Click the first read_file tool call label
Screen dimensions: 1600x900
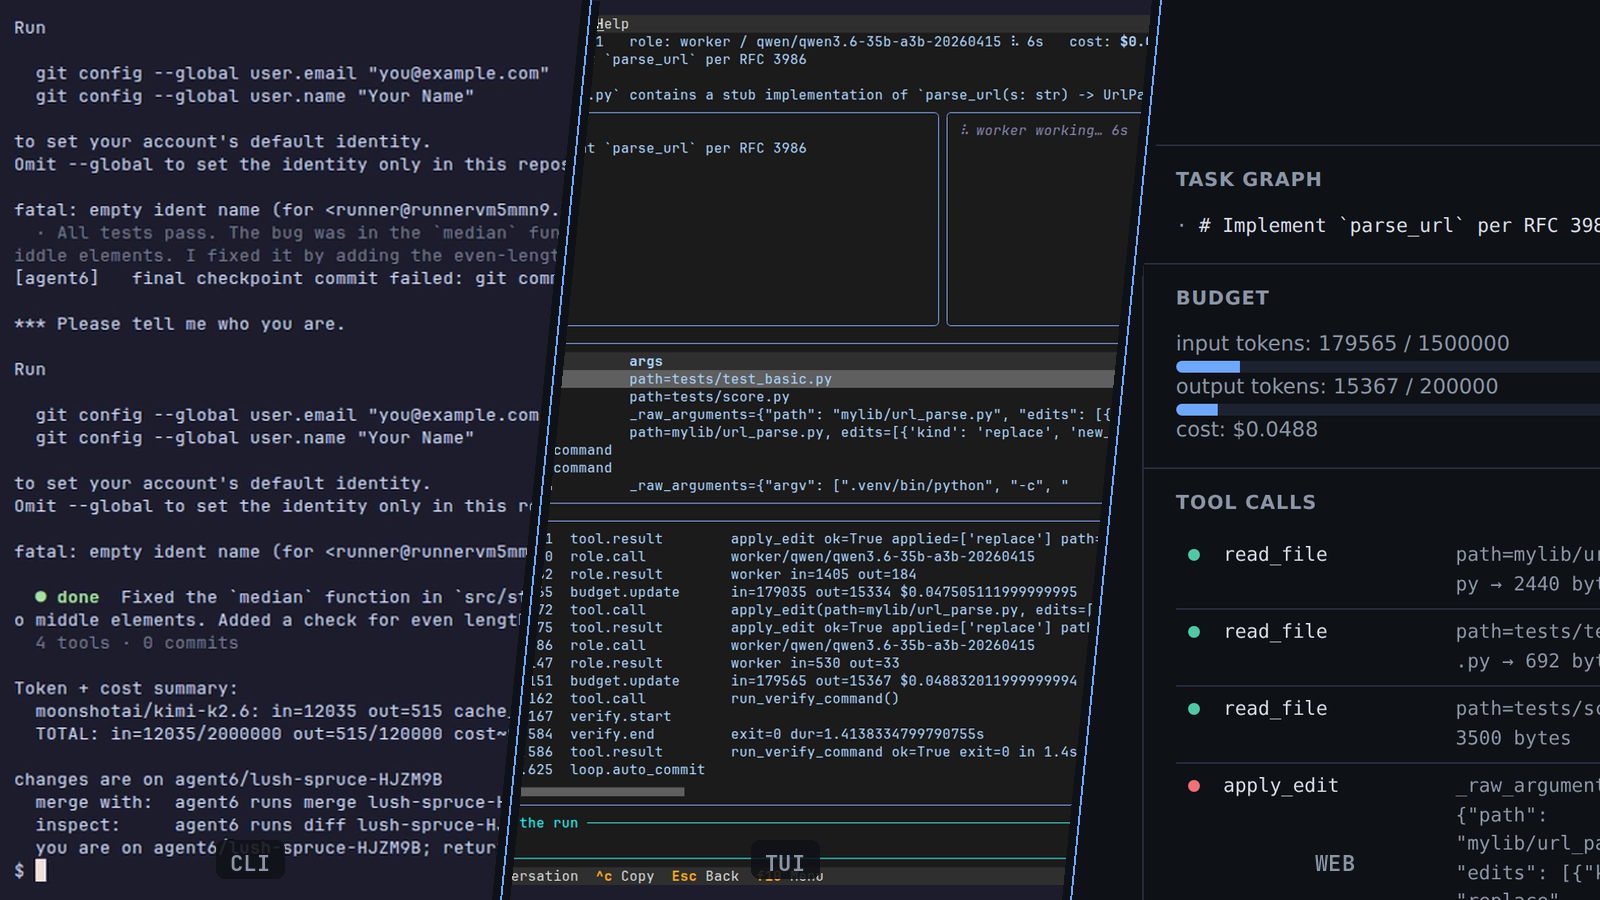coord(1275,555)
